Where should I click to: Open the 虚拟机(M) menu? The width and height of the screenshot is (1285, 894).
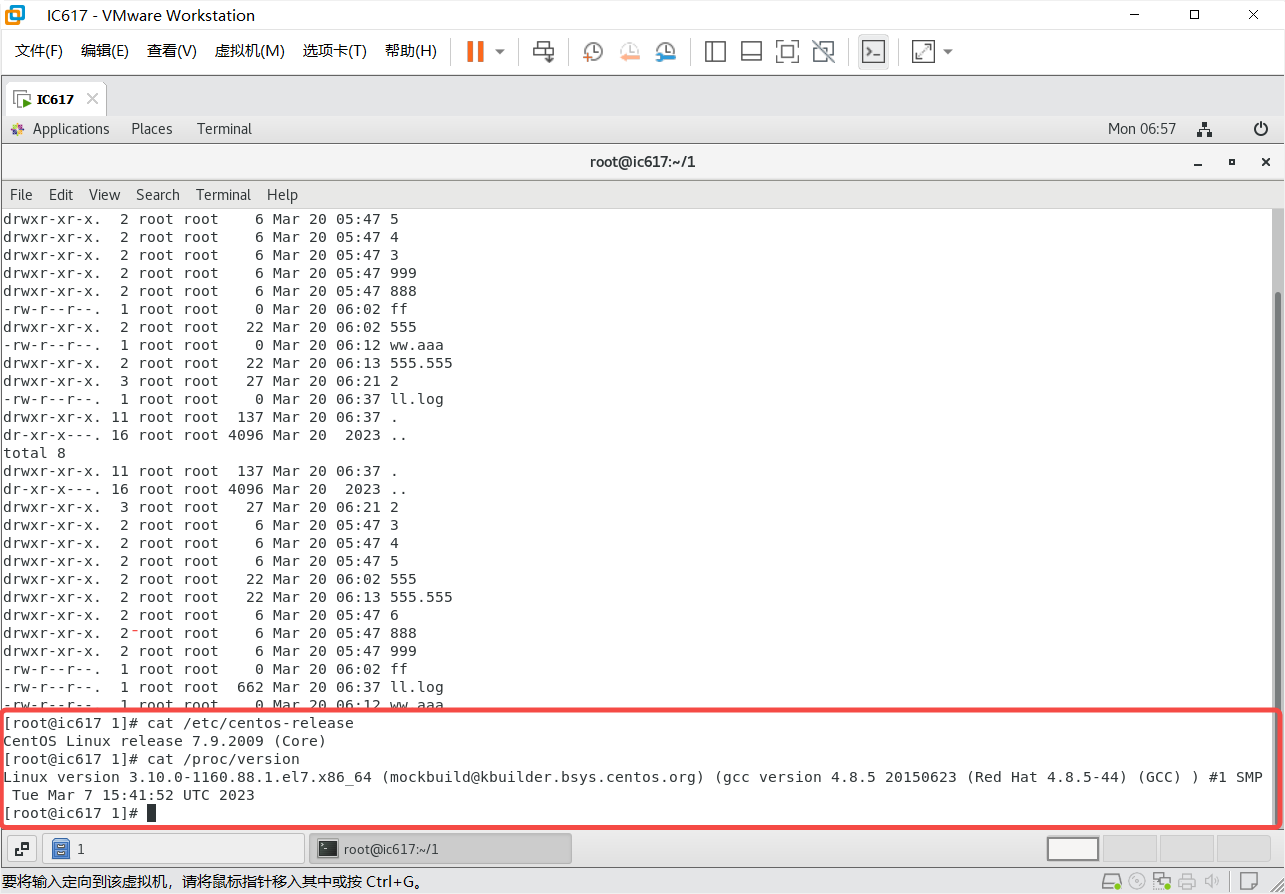tap(250, 51)
